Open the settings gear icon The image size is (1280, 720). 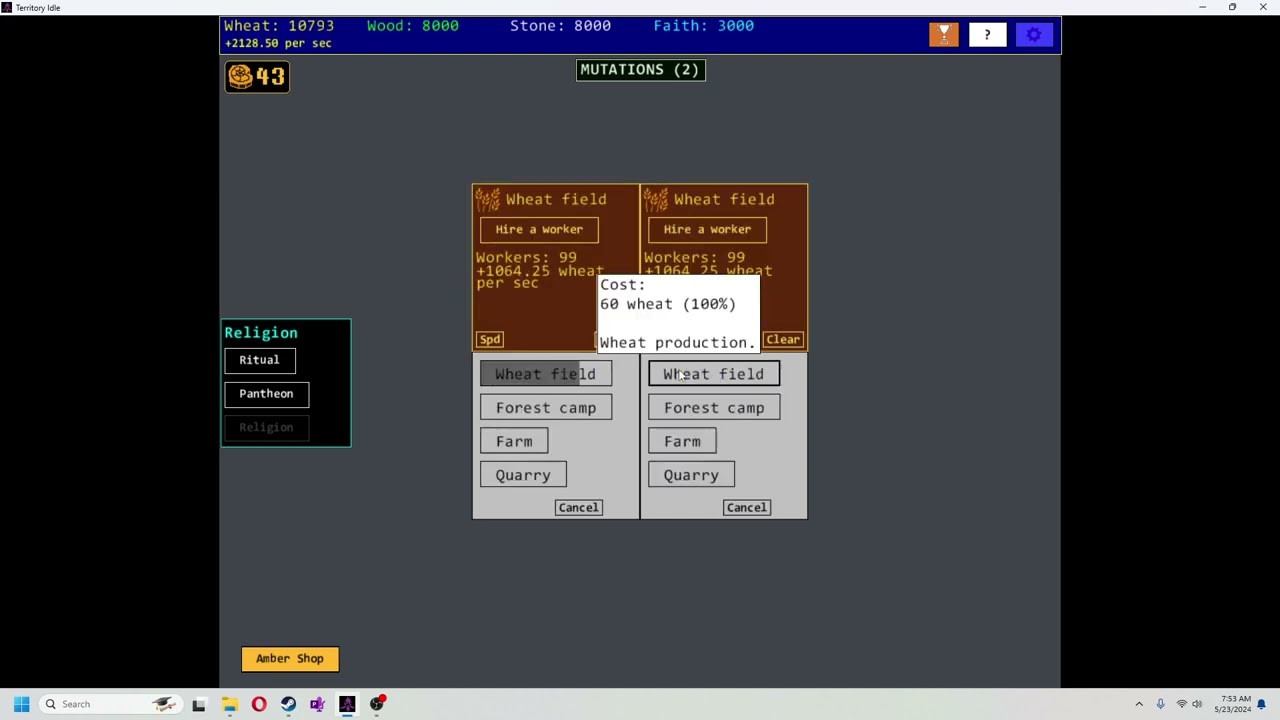coord(1034,35)
